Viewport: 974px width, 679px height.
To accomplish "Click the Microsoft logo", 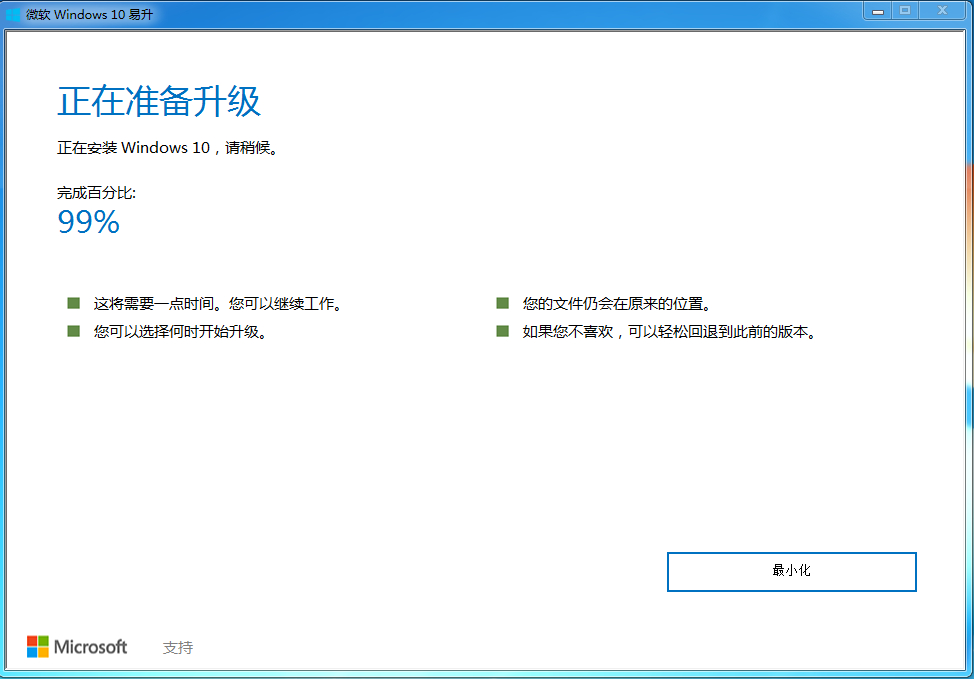I will click(77, 647).
